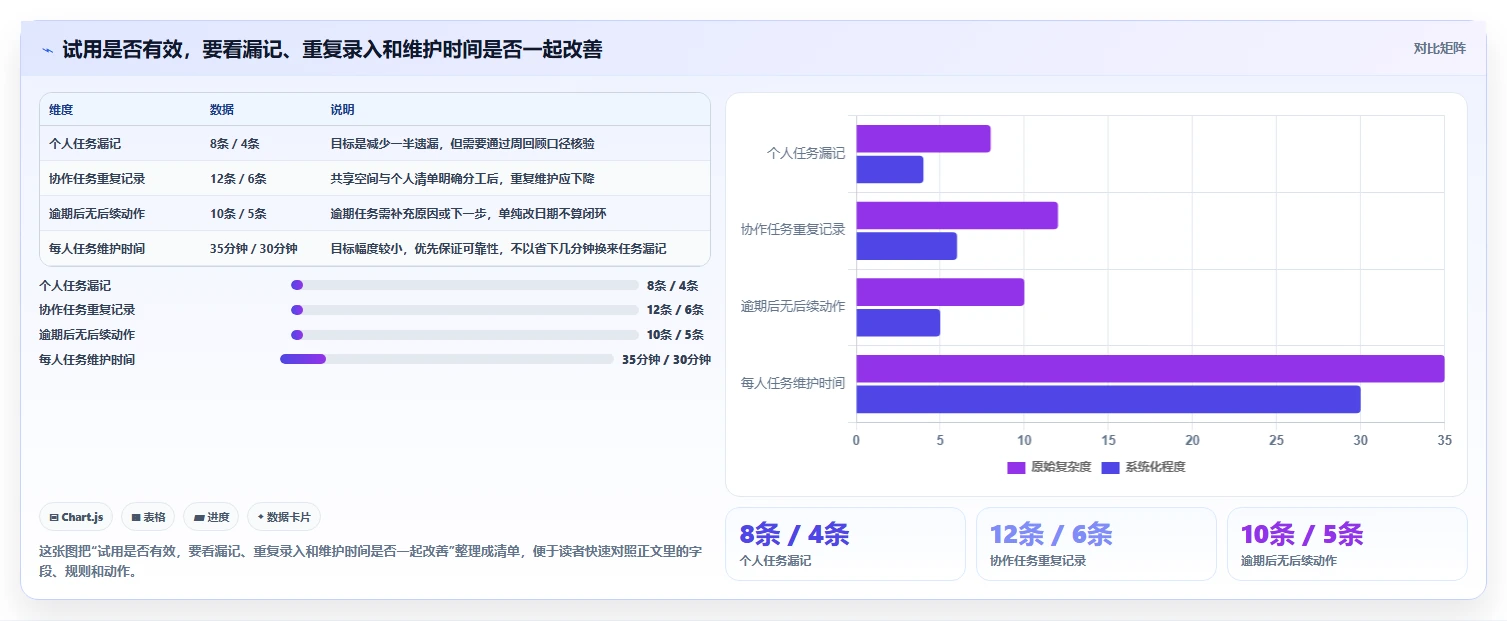The width and height of the screenshot is (1507, 621).
Task: Select the Chart.js tag chip
Action: coord(76,517)
